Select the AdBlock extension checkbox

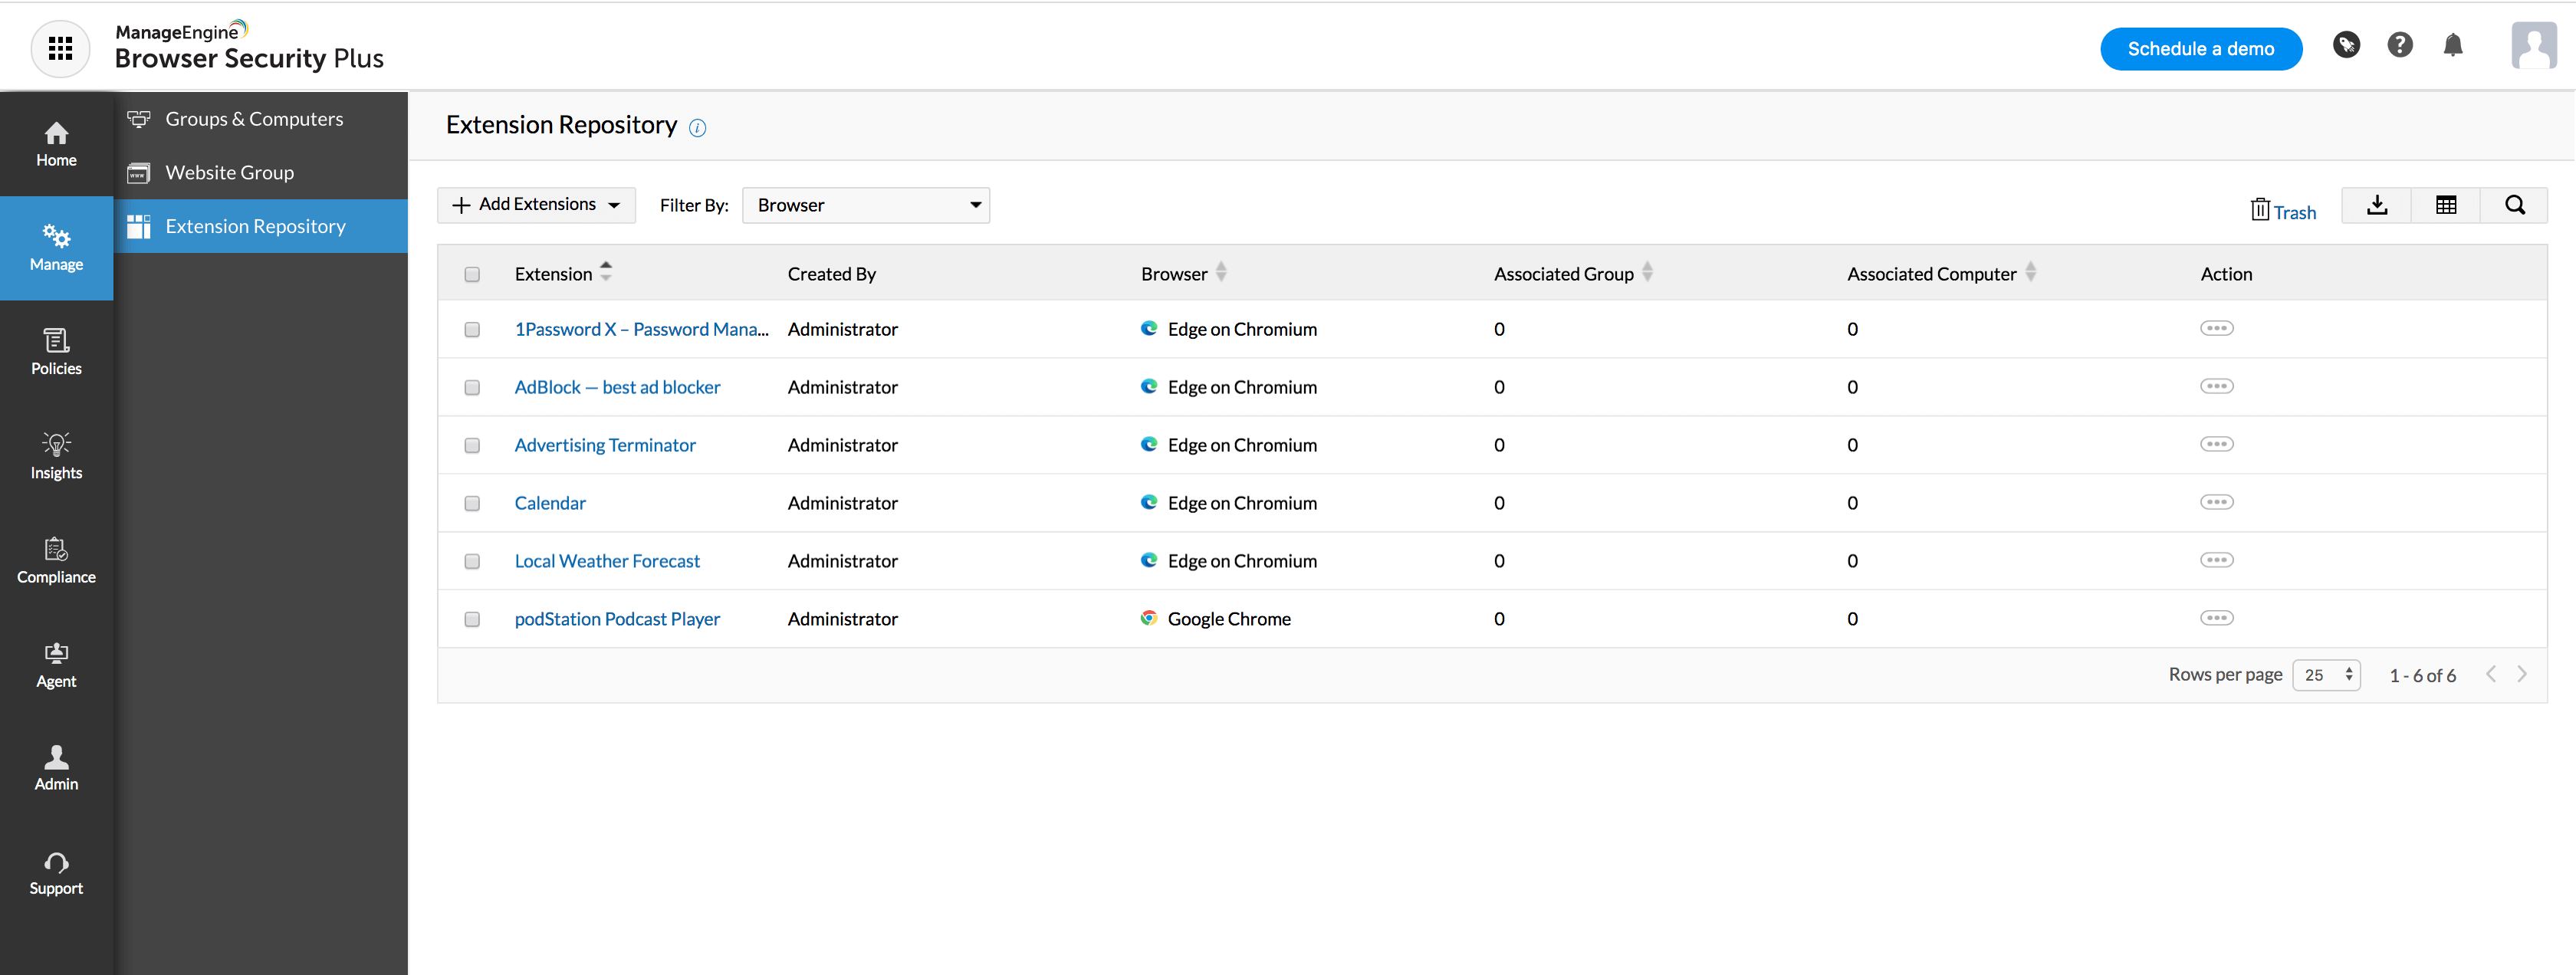[x=472, y=388]
